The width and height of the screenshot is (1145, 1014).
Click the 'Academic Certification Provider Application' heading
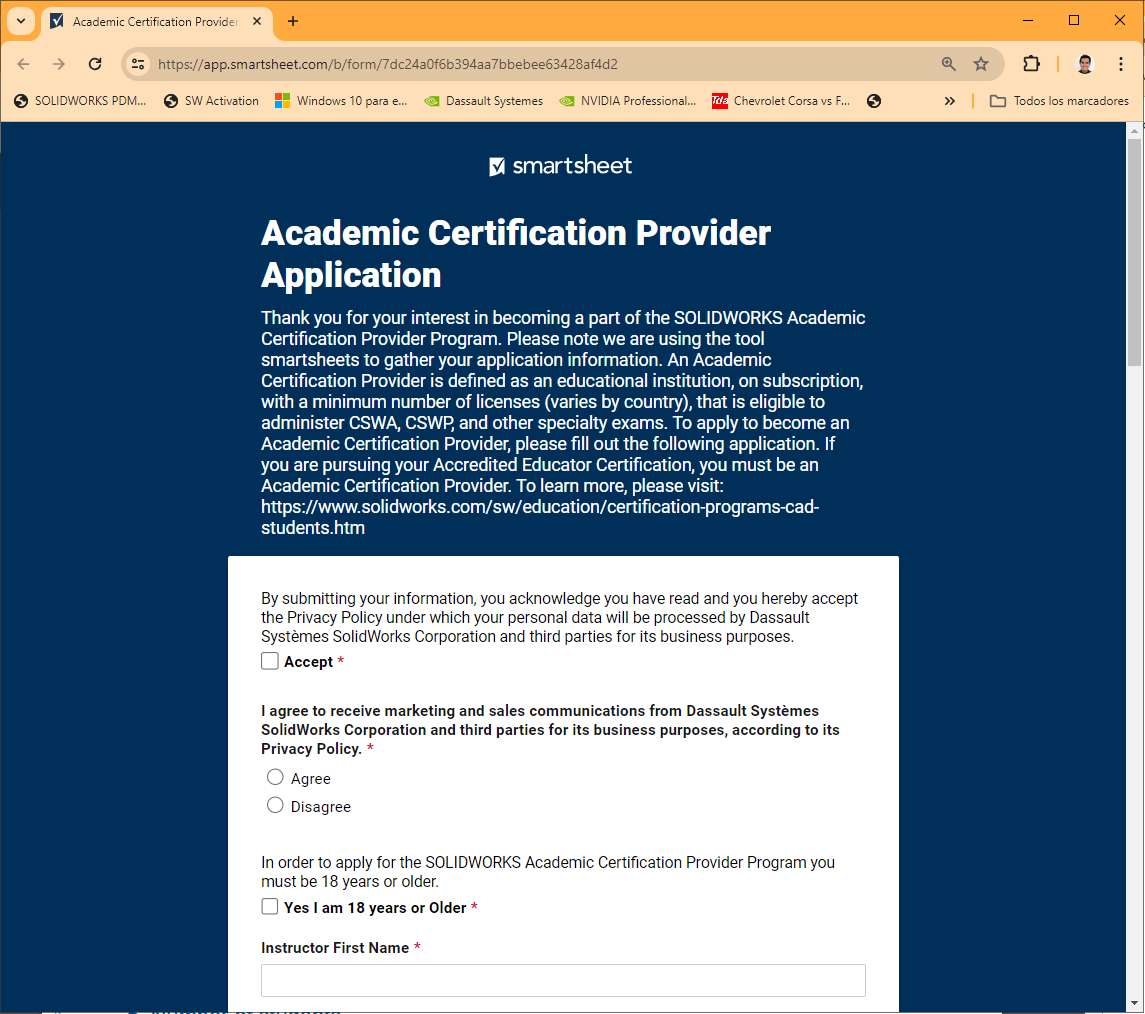click(516, 254)
